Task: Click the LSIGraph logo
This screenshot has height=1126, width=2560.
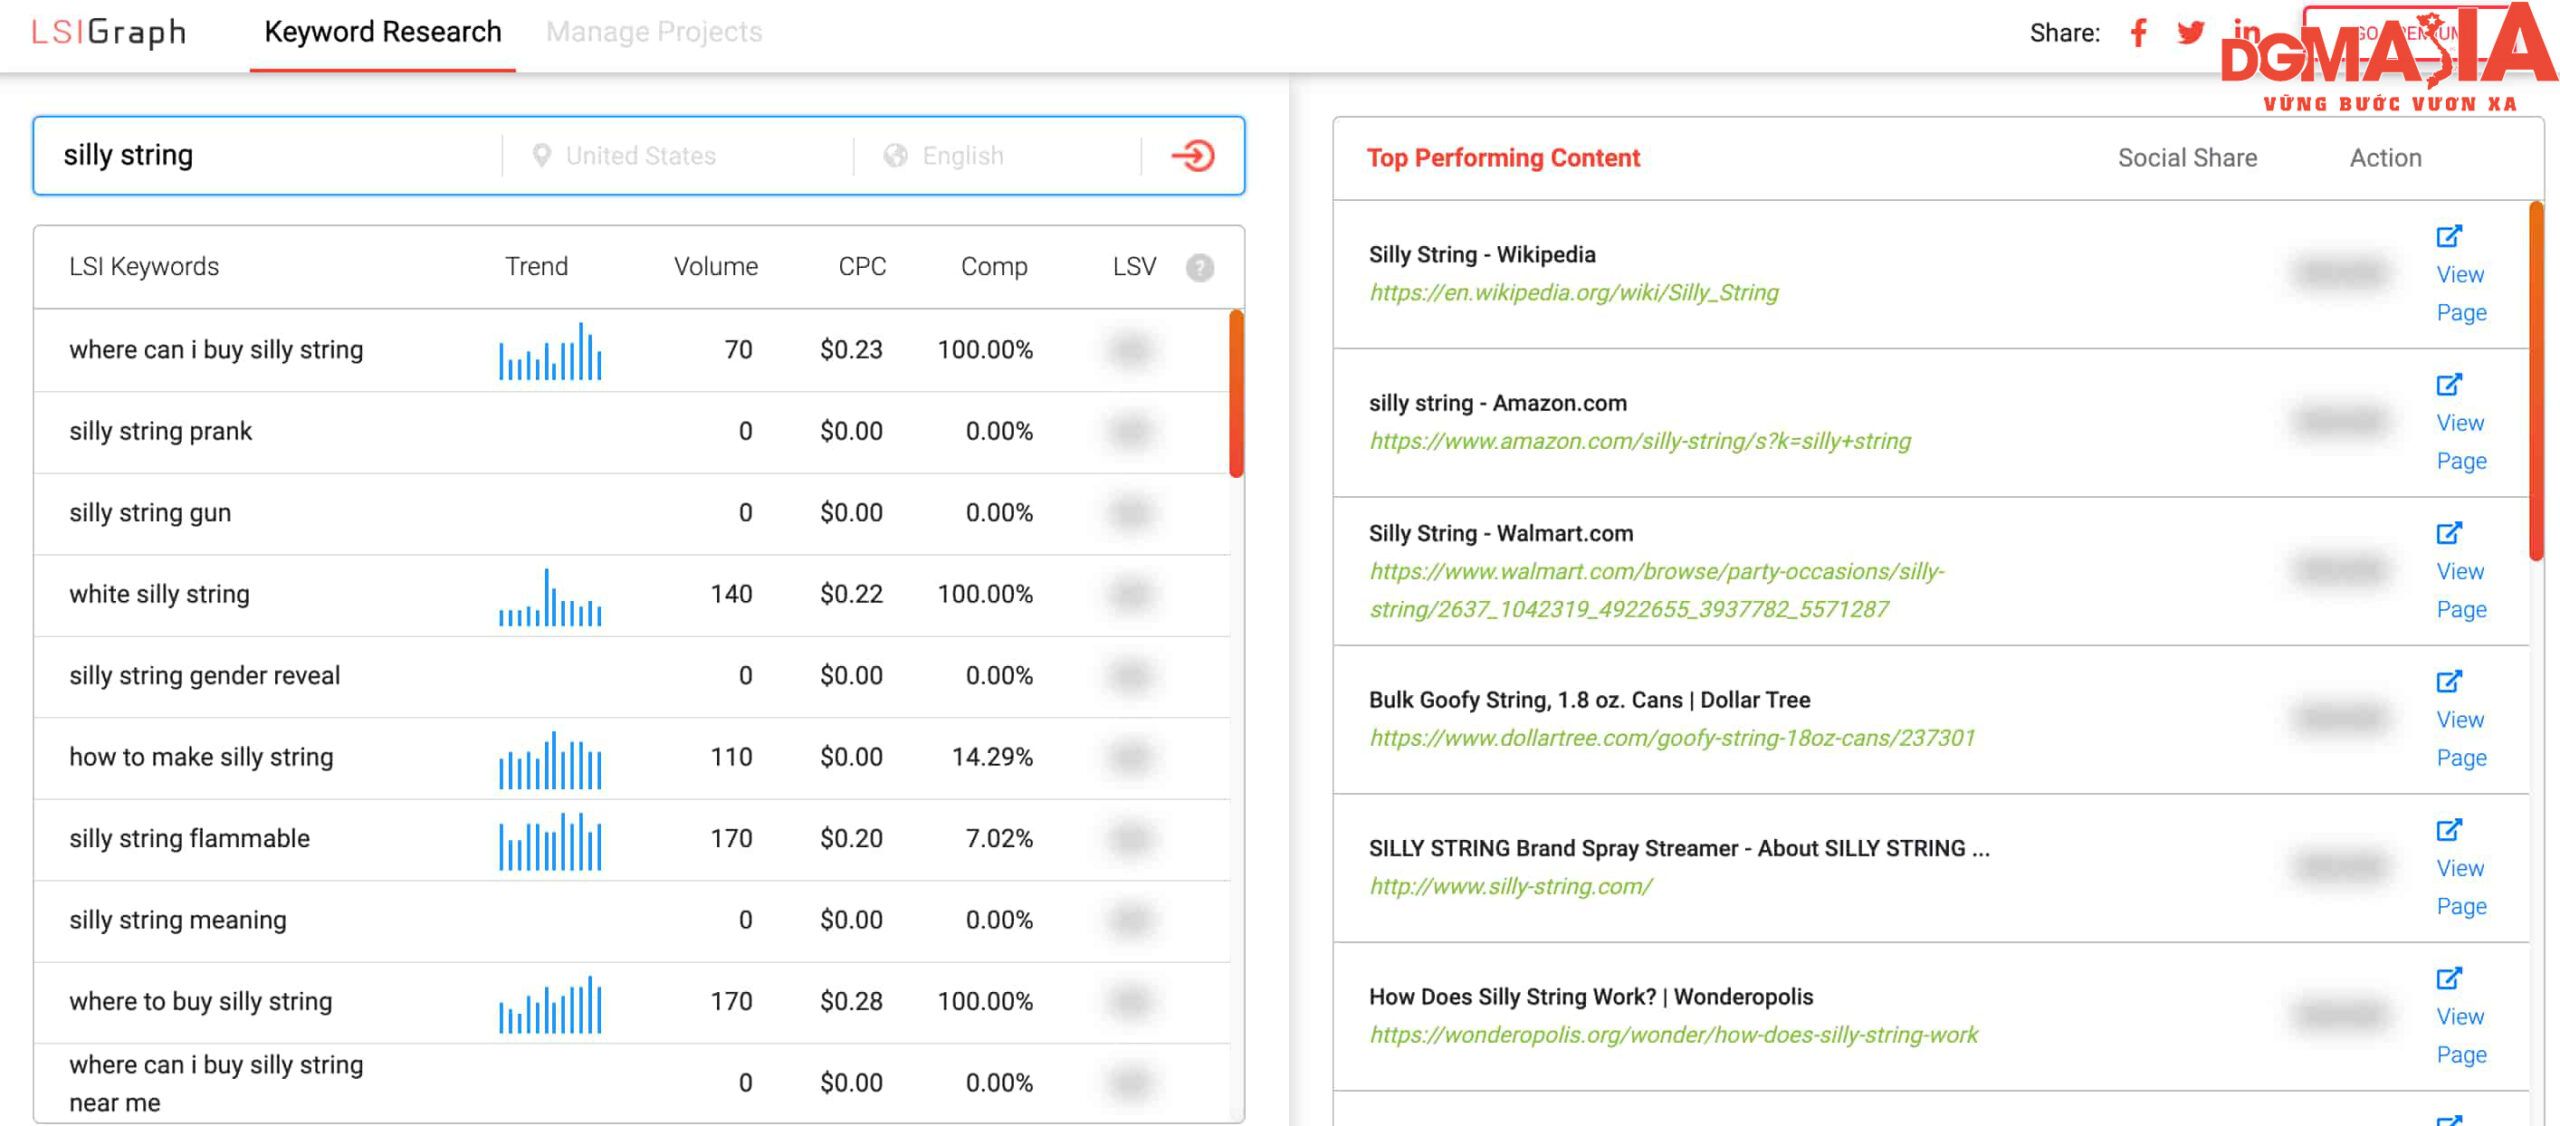Action: pyautogui.click(x=109, y=32)
